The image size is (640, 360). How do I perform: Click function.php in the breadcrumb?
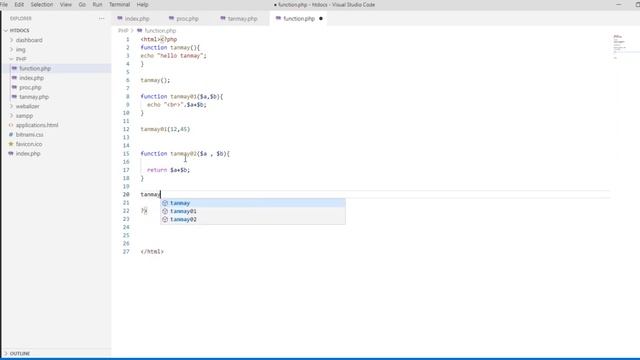click(x=160, y=31)
